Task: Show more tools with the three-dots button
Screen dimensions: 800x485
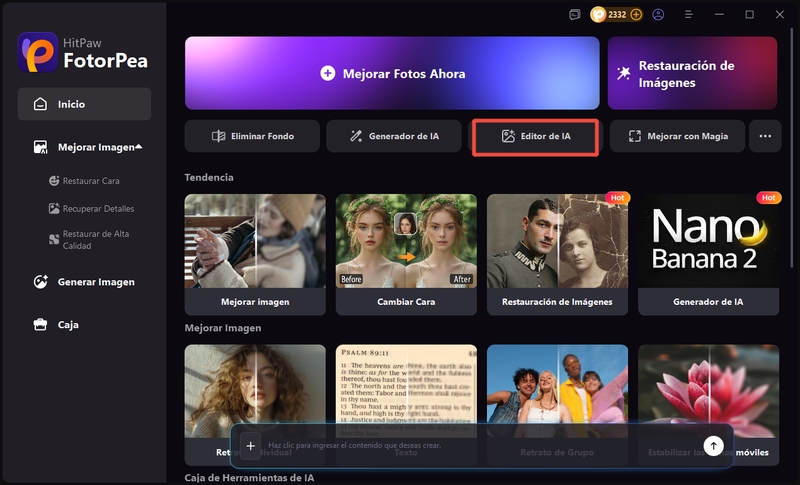Action: (765, 136)
